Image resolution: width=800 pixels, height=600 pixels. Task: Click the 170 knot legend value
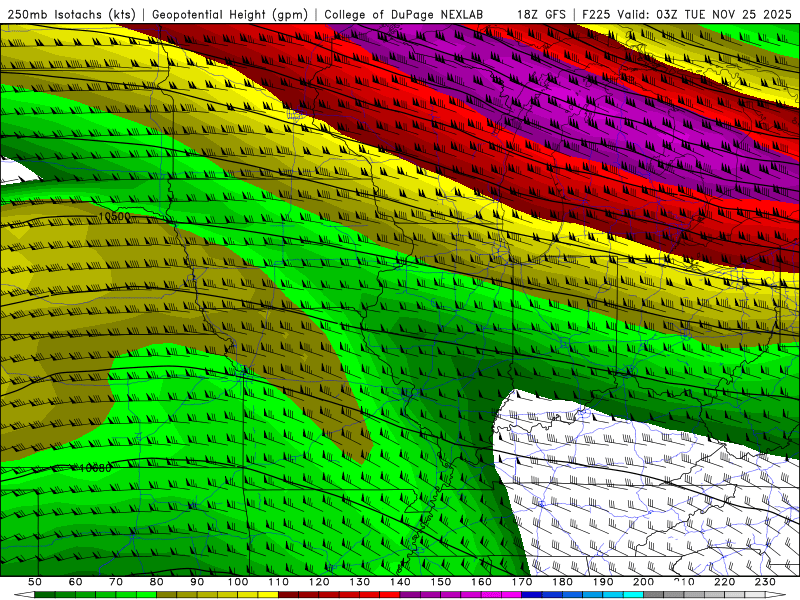pos(522,582)
